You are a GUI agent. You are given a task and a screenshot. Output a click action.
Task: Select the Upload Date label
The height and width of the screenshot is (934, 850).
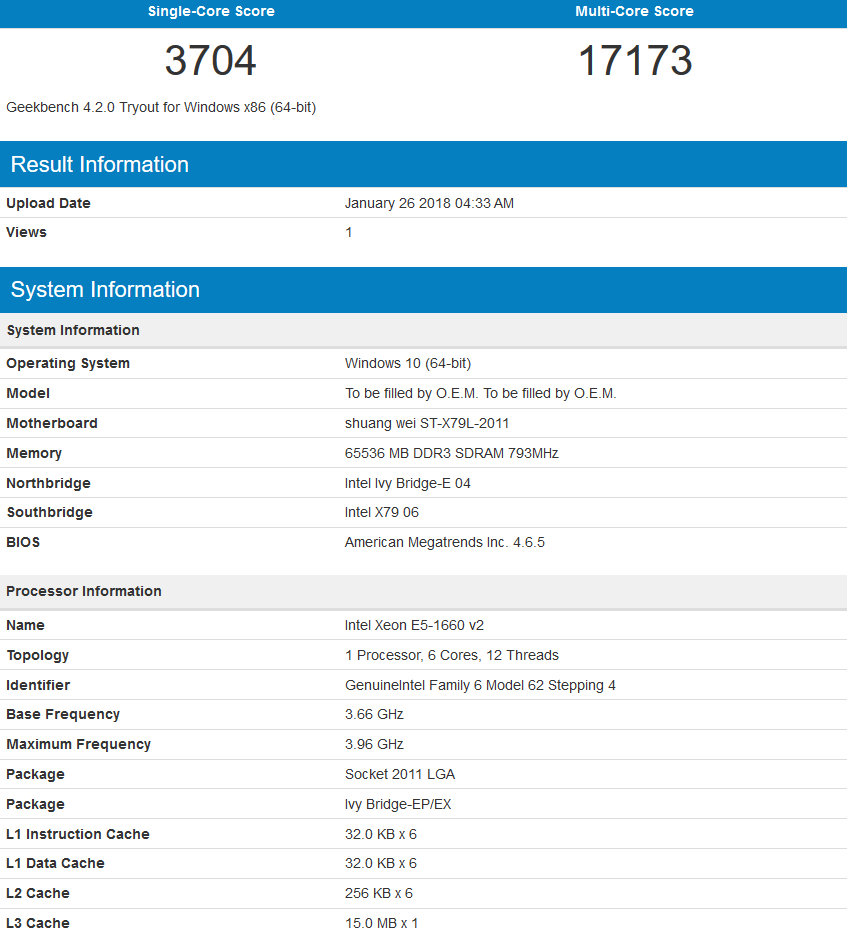pos(48,203)
